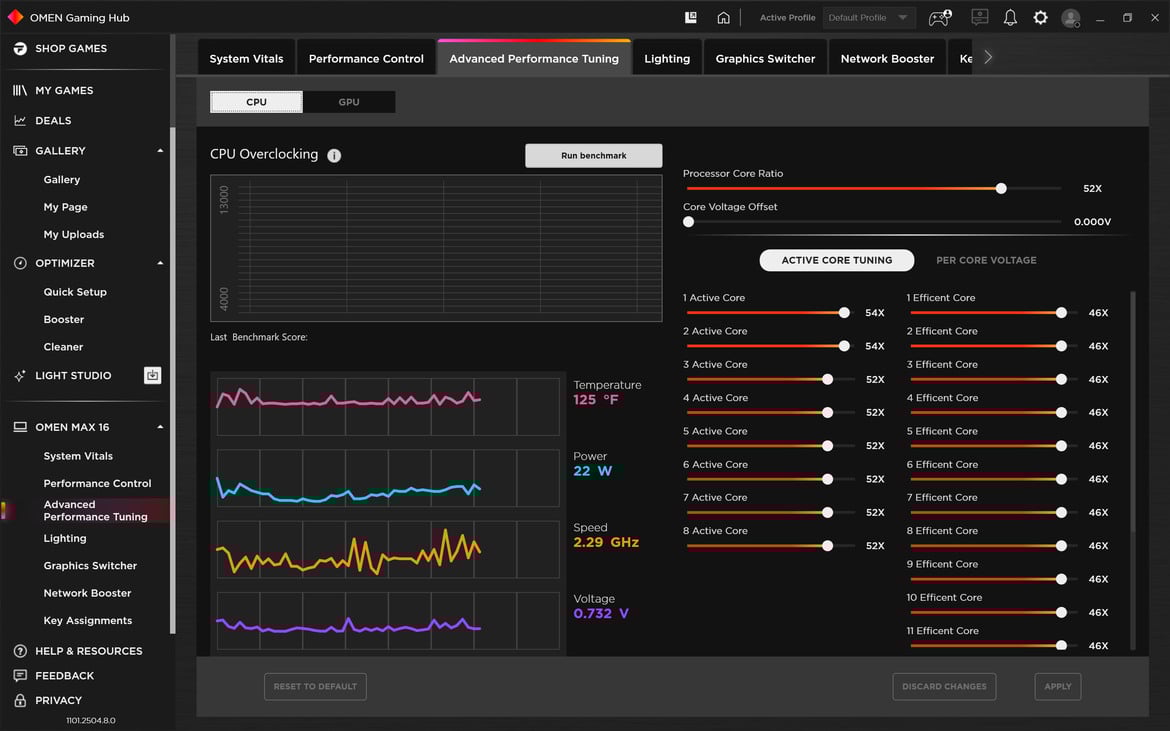This screenshot has width=1170, height=731.
Task: Click Apply button
Action: pos(1057,686)
